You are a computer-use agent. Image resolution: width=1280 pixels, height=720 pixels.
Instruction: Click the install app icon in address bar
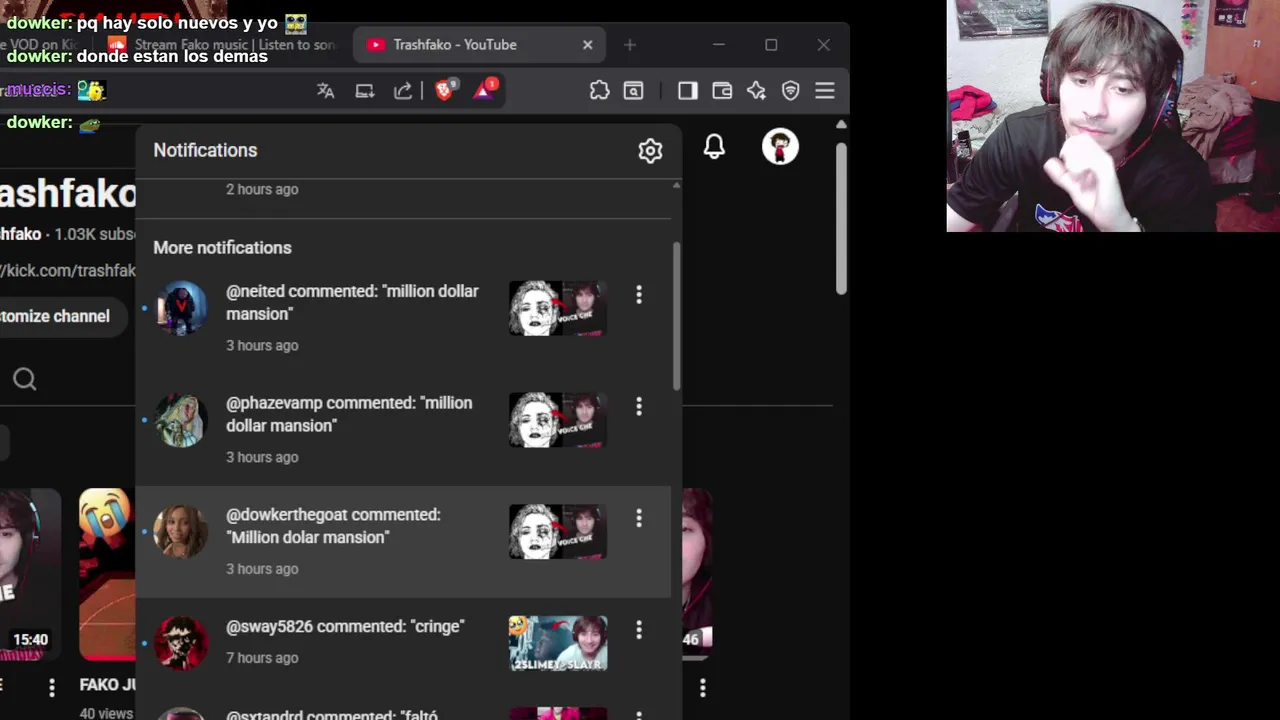[364, 91]
